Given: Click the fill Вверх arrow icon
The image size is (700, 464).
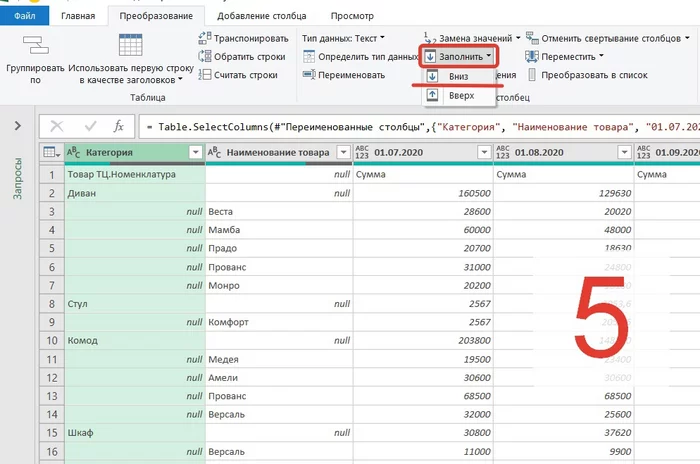Looking at the screenshot, I should coord(432,95).
